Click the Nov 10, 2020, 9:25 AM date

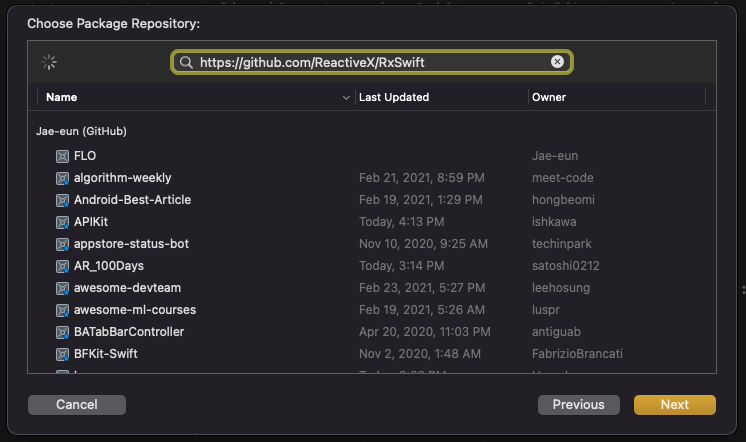(x=423, y=244)
